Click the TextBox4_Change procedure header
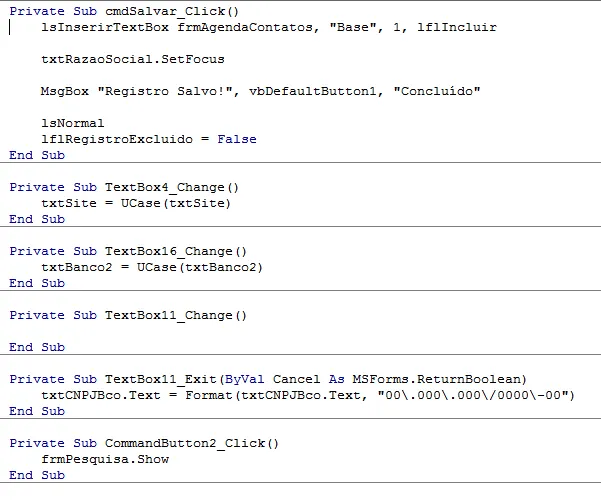601x500 pixels. [x=124, y=188]
